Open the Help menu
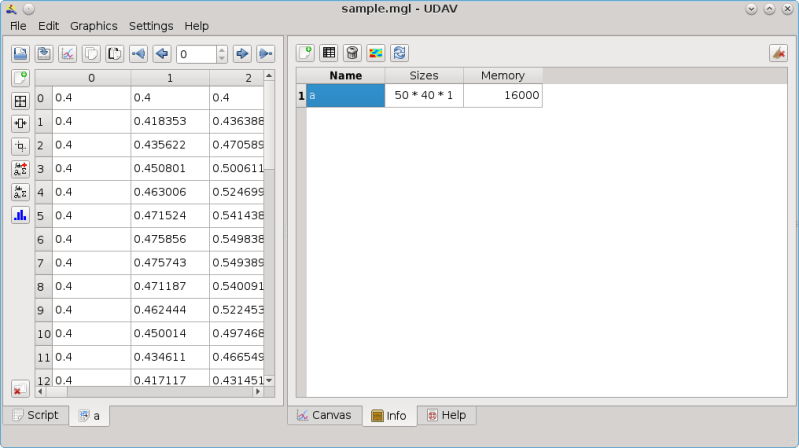The width and height of the screenshot is (799, 448). pyautogui.click(x=196, y=26)
